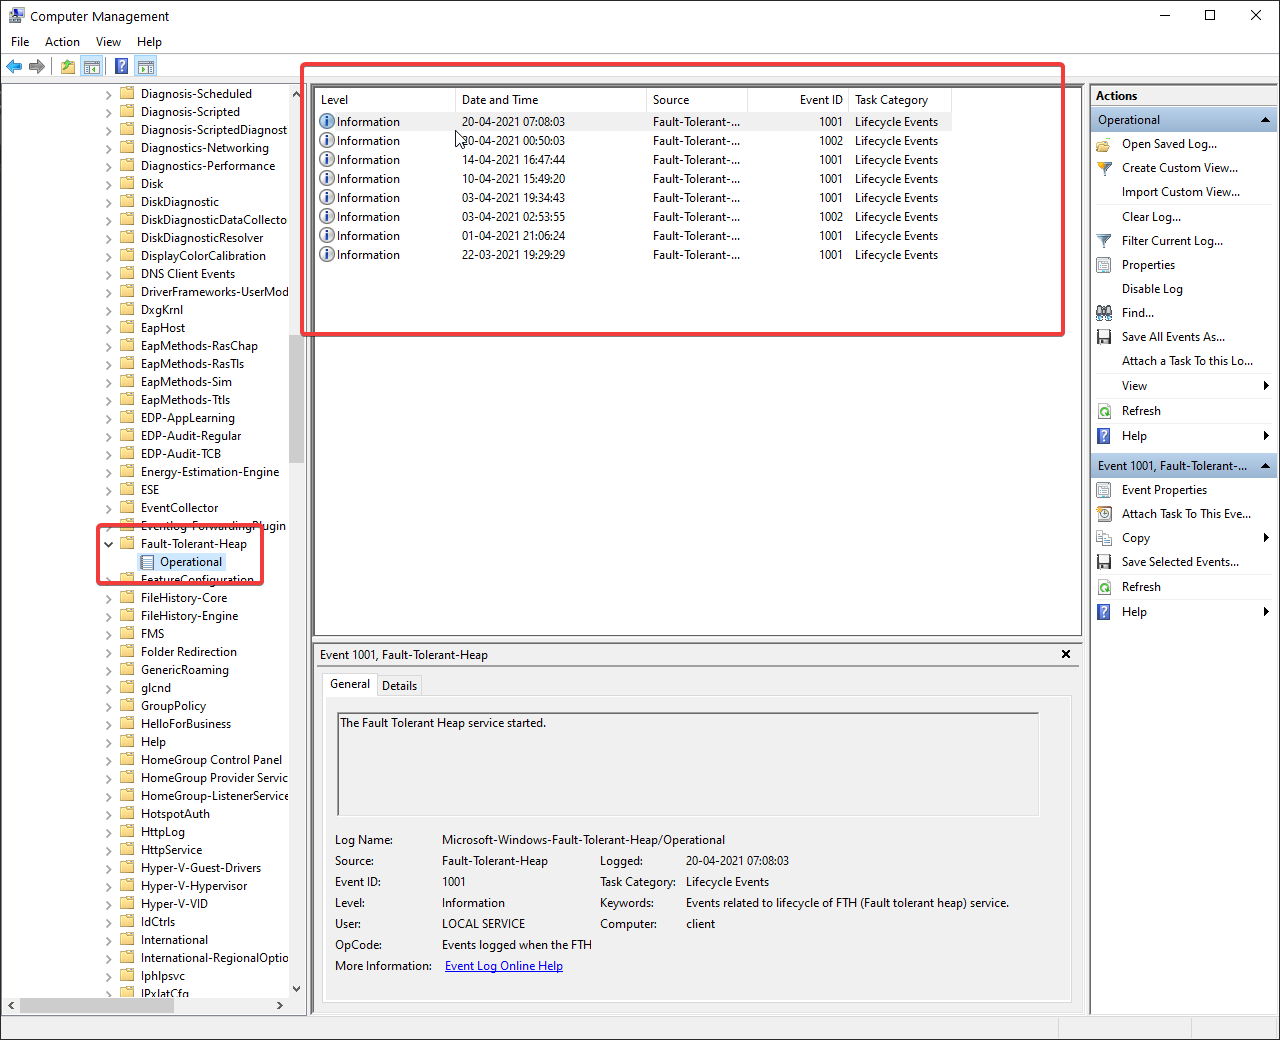
Task: Open the Action menu
Action: [x=62, y=42]
